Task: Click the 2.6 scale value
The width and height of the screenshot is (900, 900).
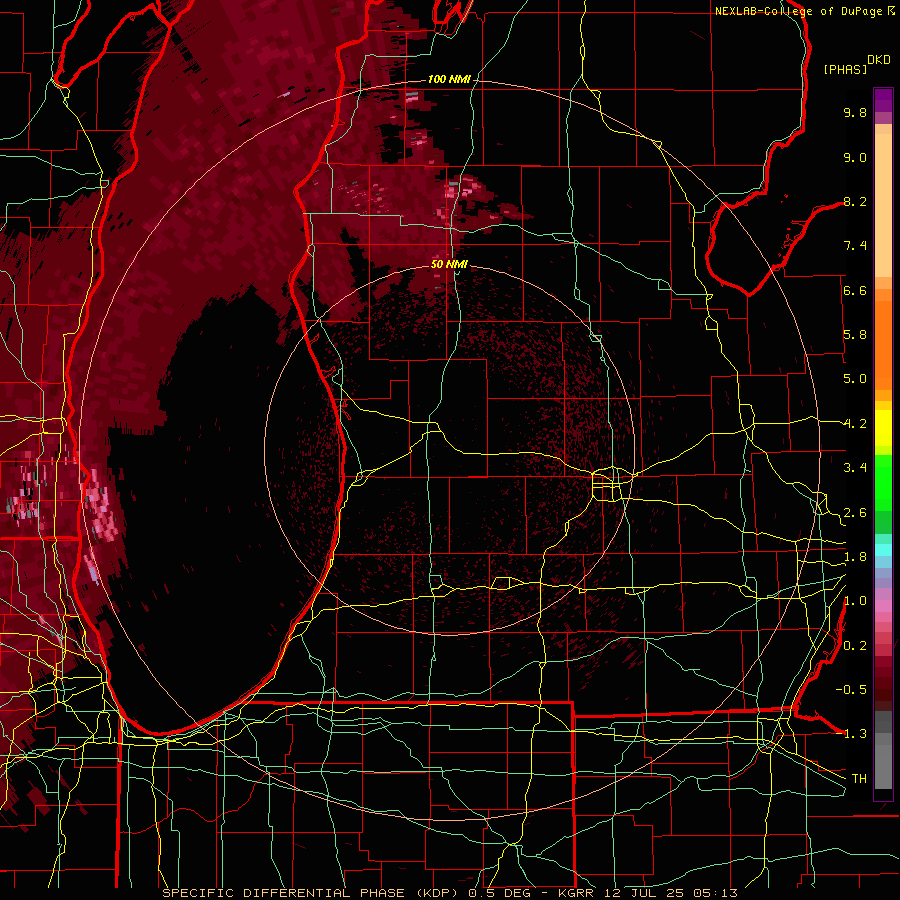Action: [x=855, y=513]
